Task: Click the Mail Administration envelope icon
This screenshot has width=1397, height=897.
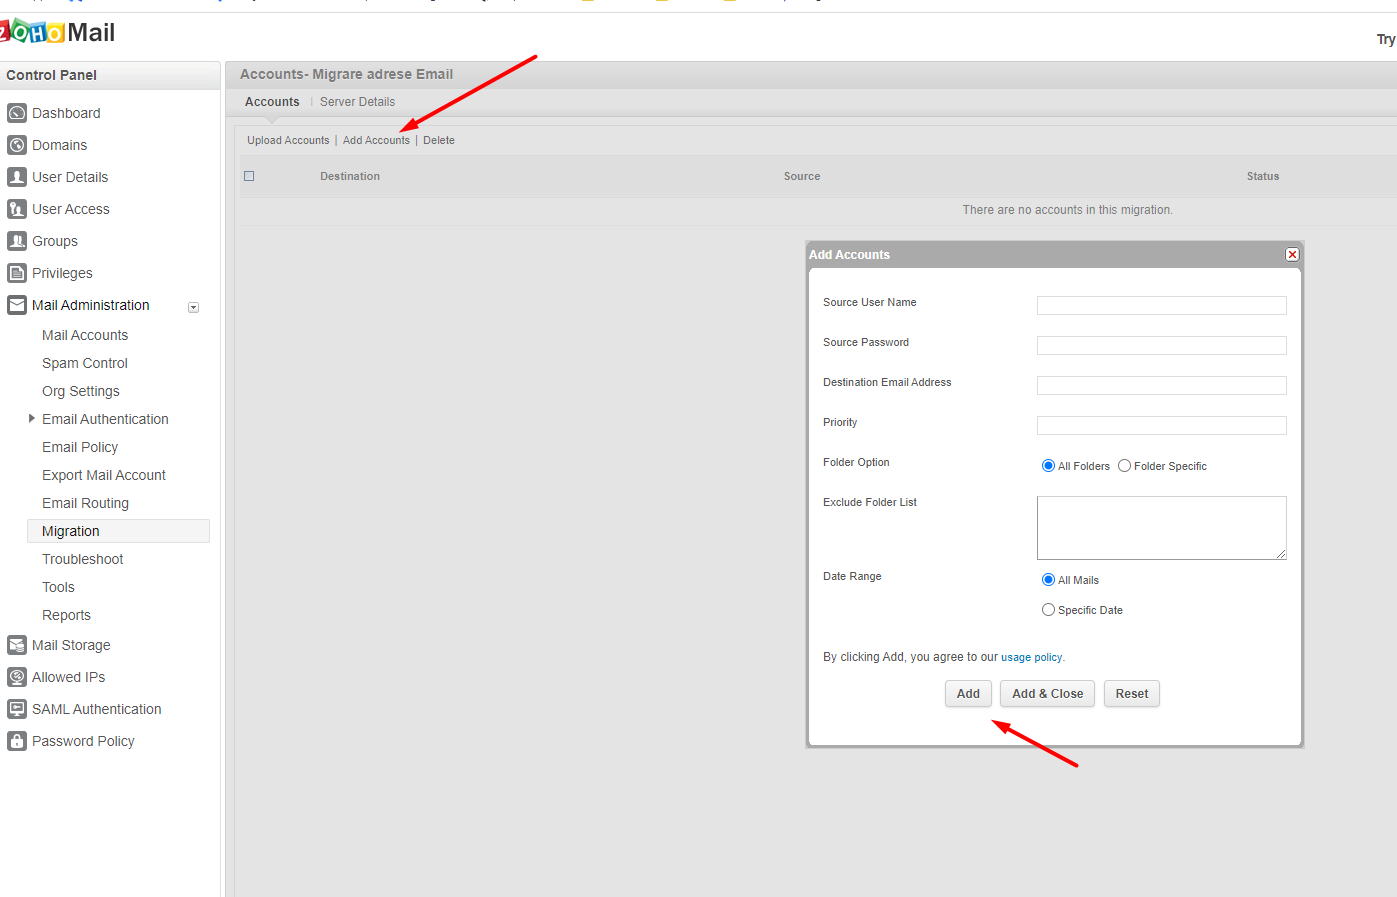Action: pos(16,305)
